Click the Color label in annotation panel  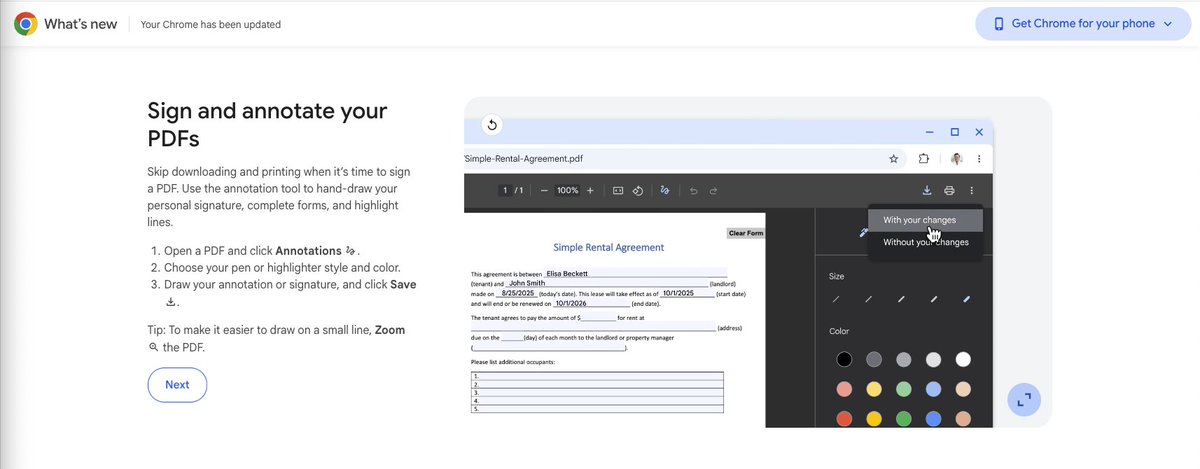(x=840, y=331)
